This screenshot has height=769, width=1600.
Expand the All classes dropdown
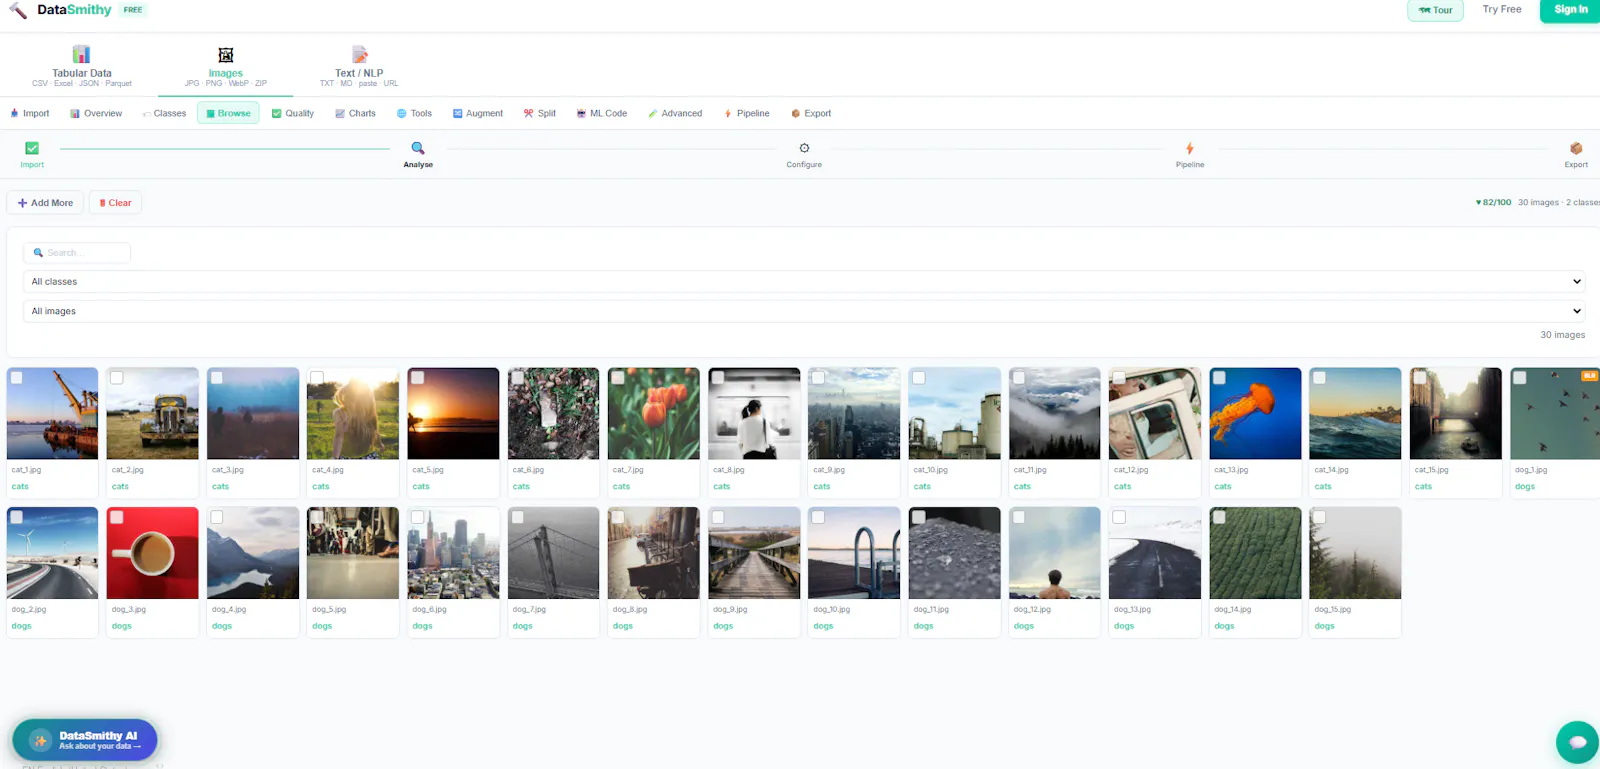pos(803,282)
